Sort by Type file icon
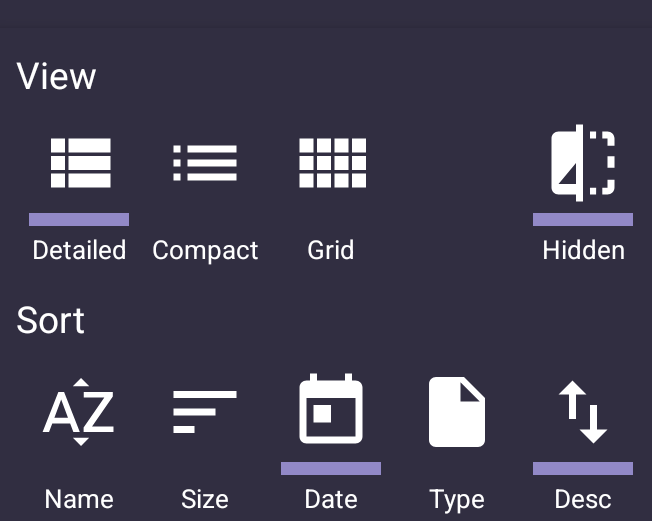The height and width of the screenshot is (521, 652). click(x=457, y=412)
